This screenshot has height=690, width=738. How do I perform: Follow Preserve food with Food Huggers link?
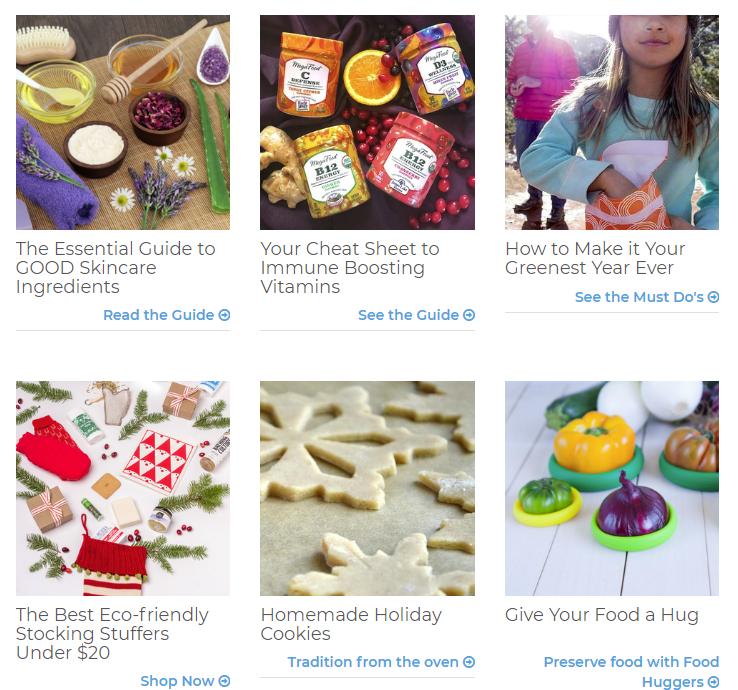[x=631, y=672]
